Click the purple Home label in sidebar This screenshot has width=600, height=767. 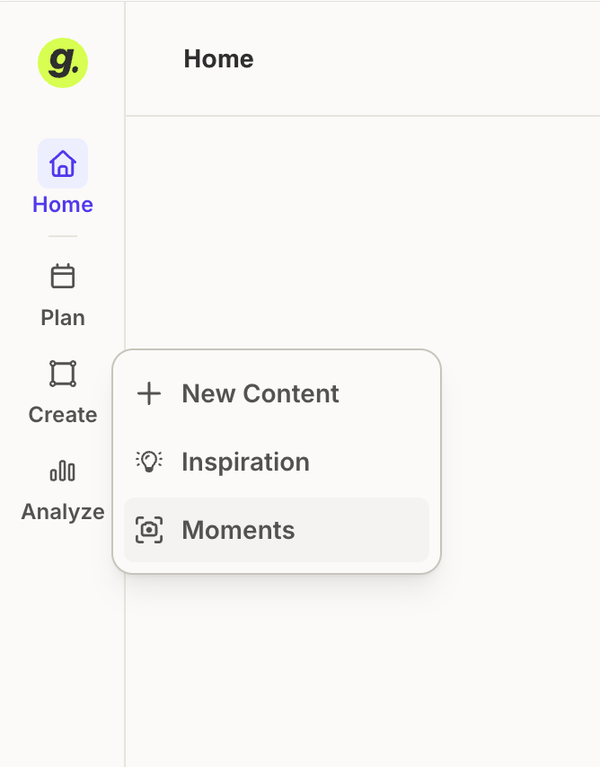(63, 204)
